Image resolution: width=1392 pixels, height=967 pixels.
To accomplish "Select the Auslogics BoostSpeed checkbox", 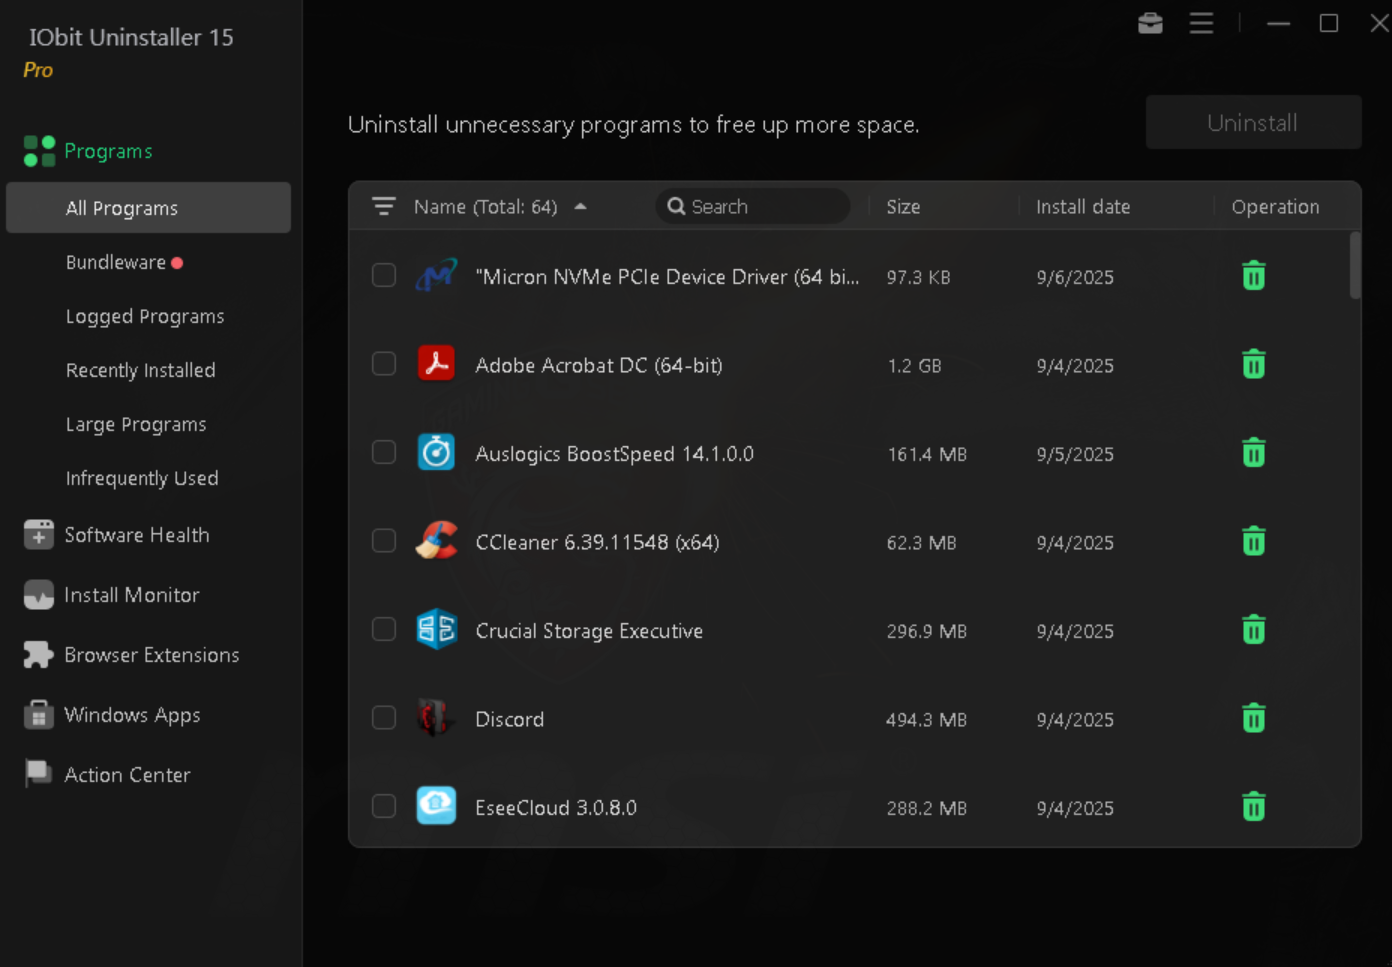I will point(384,452).
